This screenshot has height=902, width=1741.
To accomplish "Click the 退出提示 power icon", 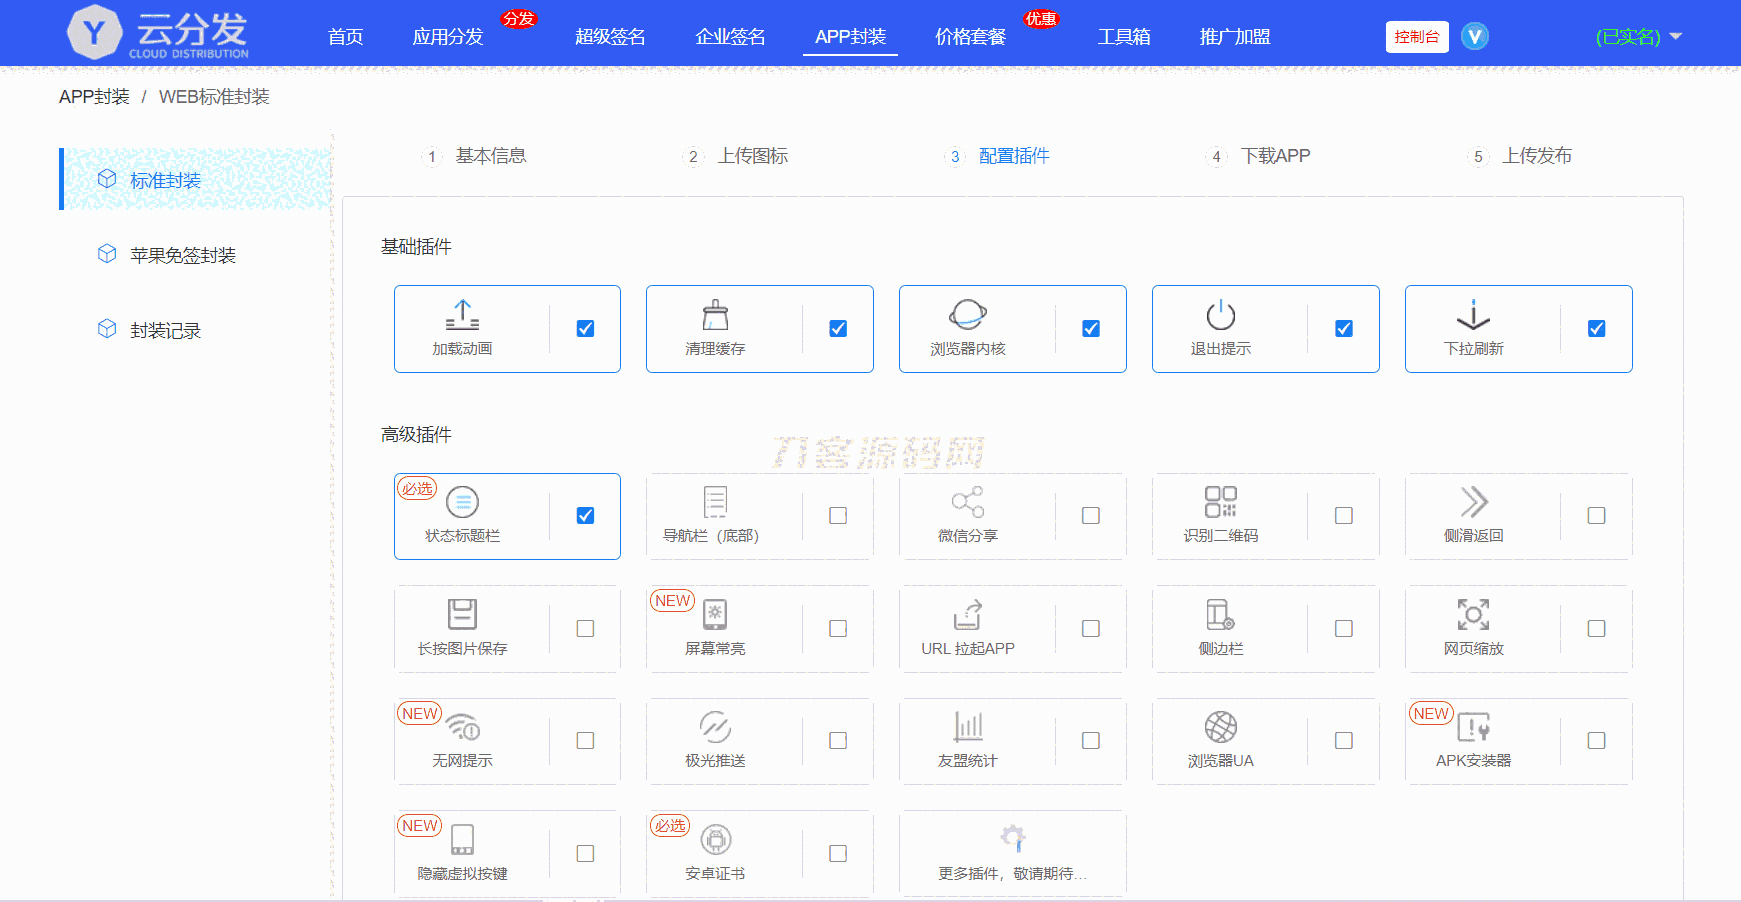I will click(x=1221, y=315).
